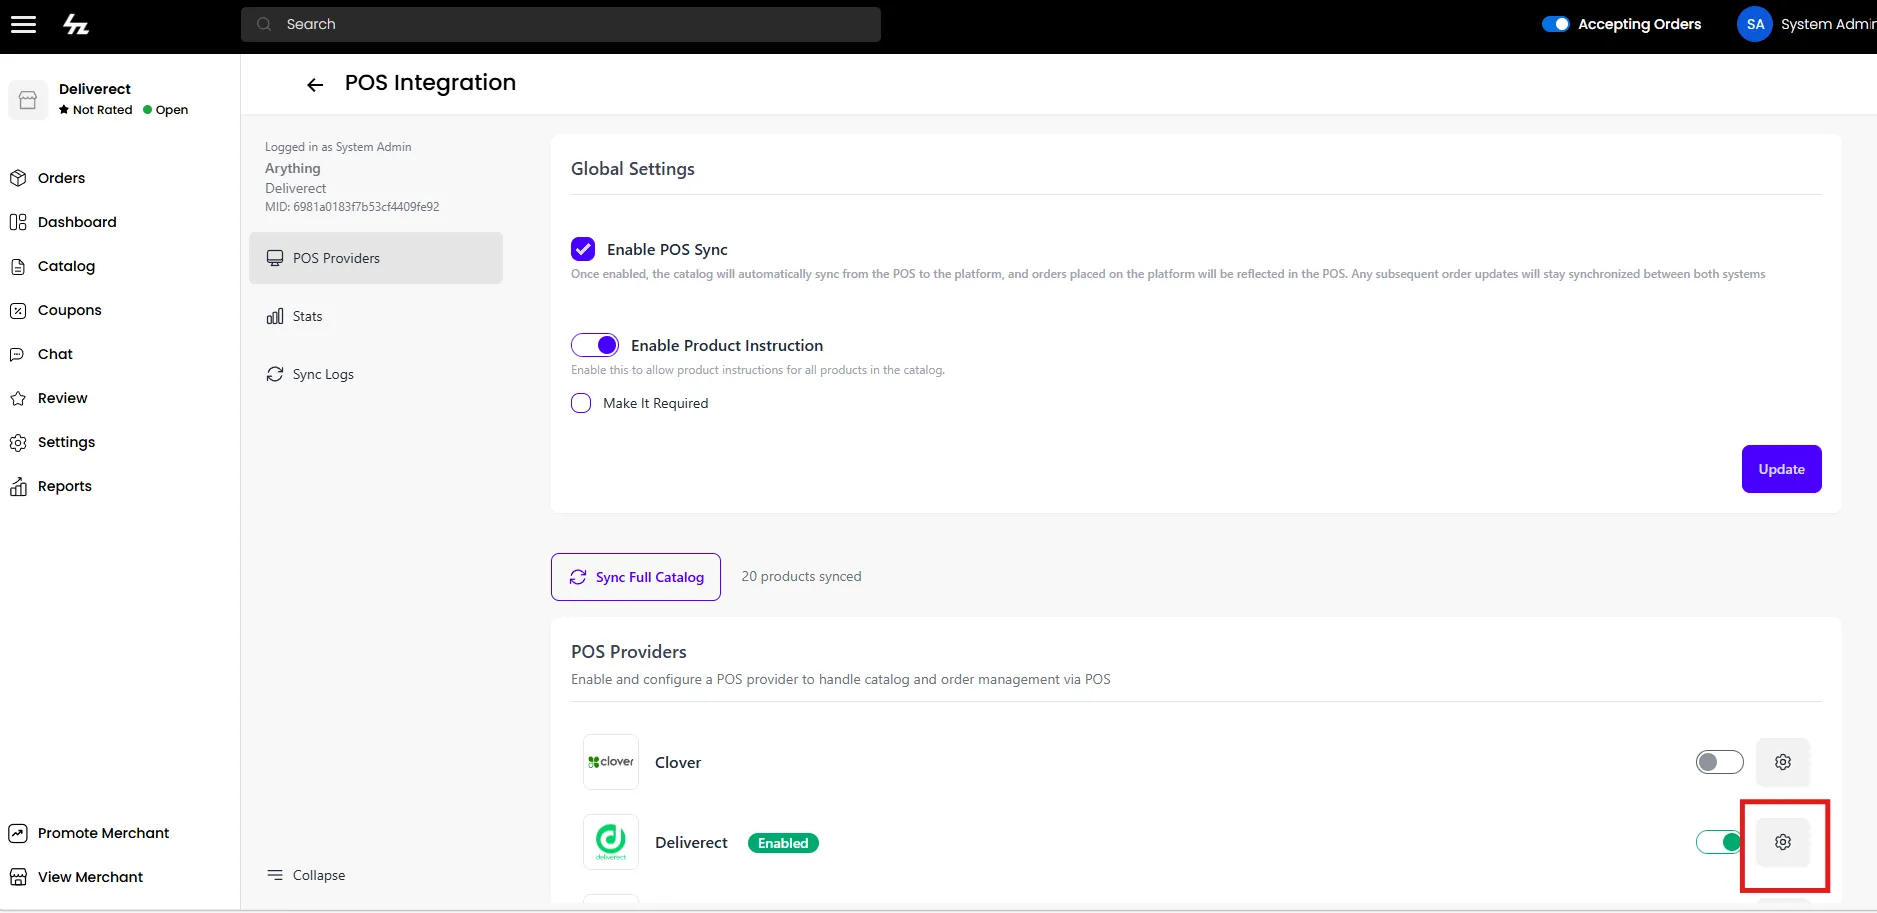The image size is (1877, 913).
Task: Click the '20 products synced' text
Action: coord(801,577)
